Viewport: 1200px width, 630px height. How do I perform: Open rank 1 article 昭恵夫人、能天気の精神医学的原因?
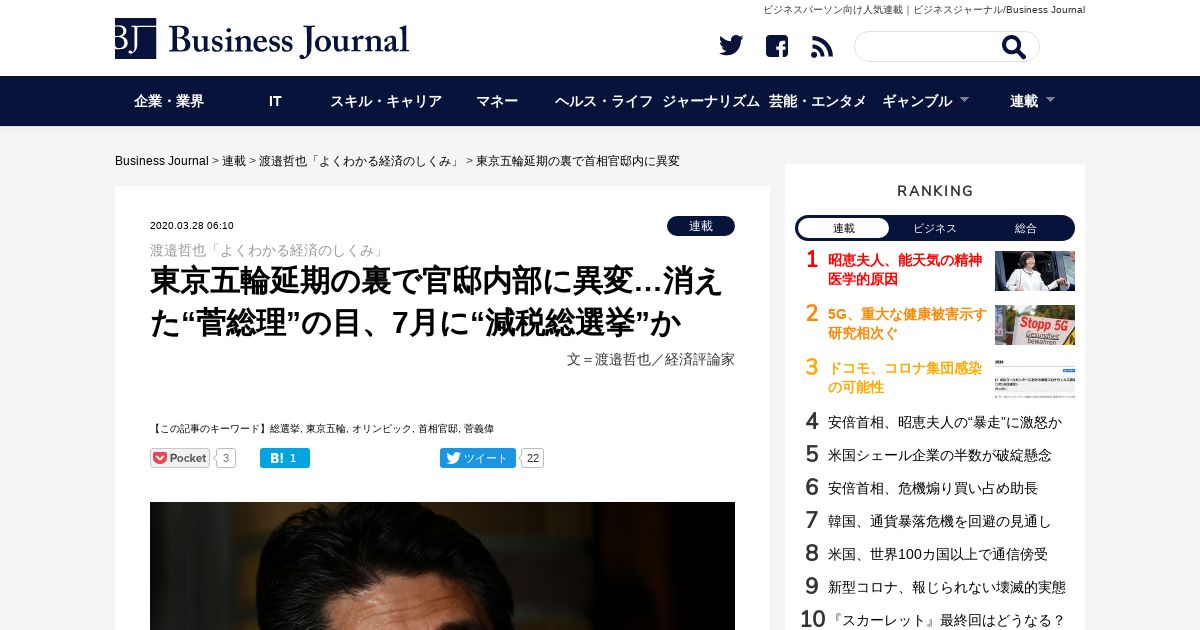(905, 269)
